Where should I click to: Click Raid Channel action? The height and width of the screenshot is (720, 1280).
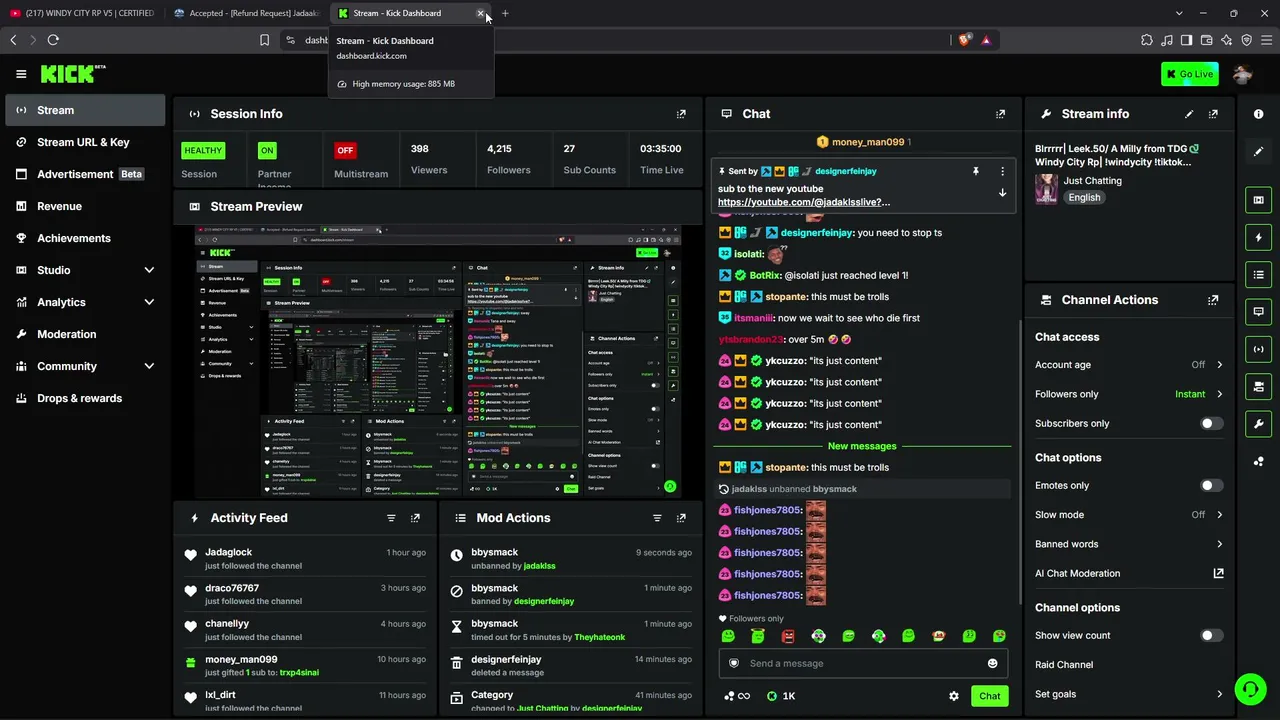[x=1064, y=664]
